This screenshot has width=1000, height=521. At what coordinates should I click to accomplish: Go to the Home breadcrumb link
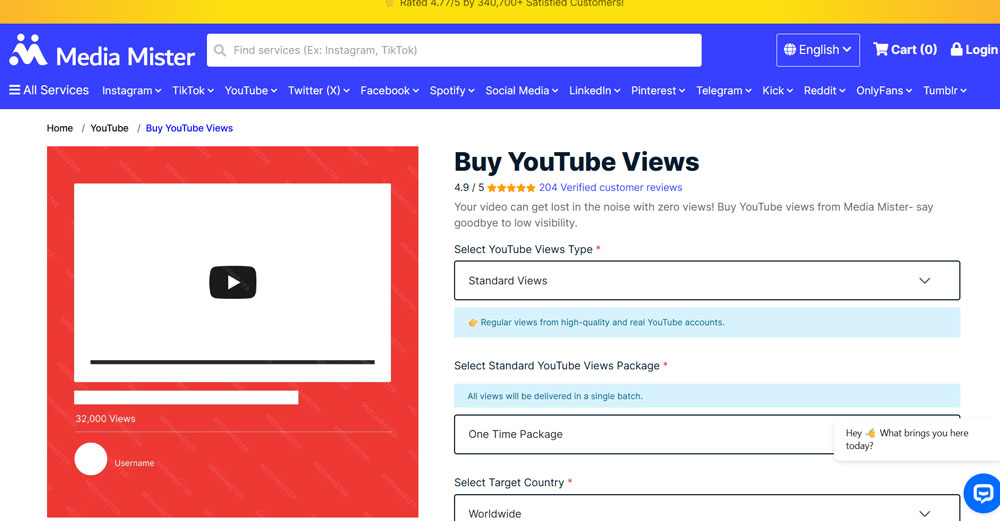tap(60, 128)
